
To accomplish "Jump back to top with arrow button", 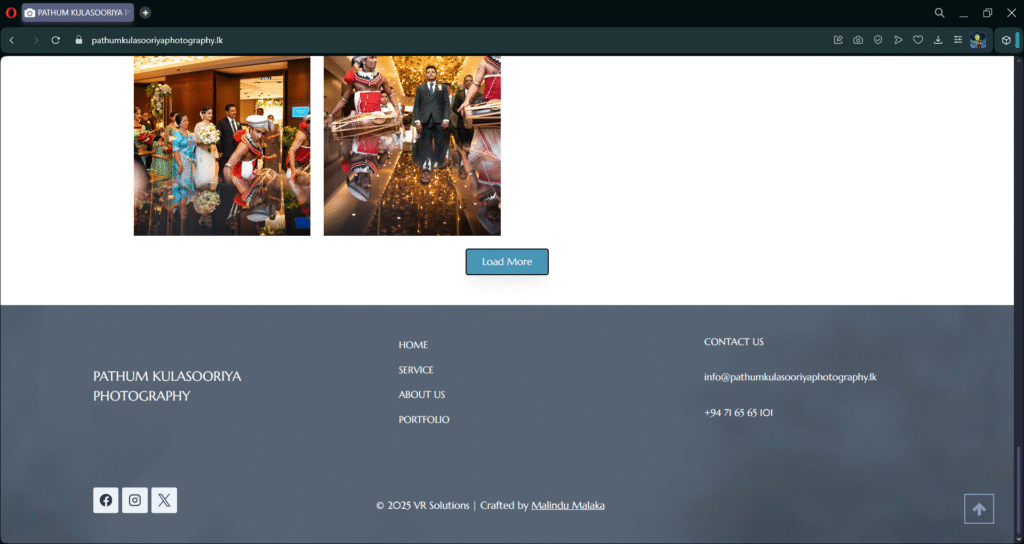I will click(x=979, y=509).
